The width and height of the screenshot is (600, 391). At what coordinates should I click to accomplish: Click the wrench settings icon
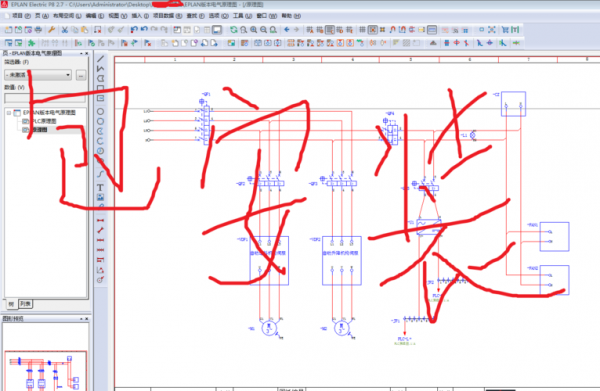(x=51, y=29)
